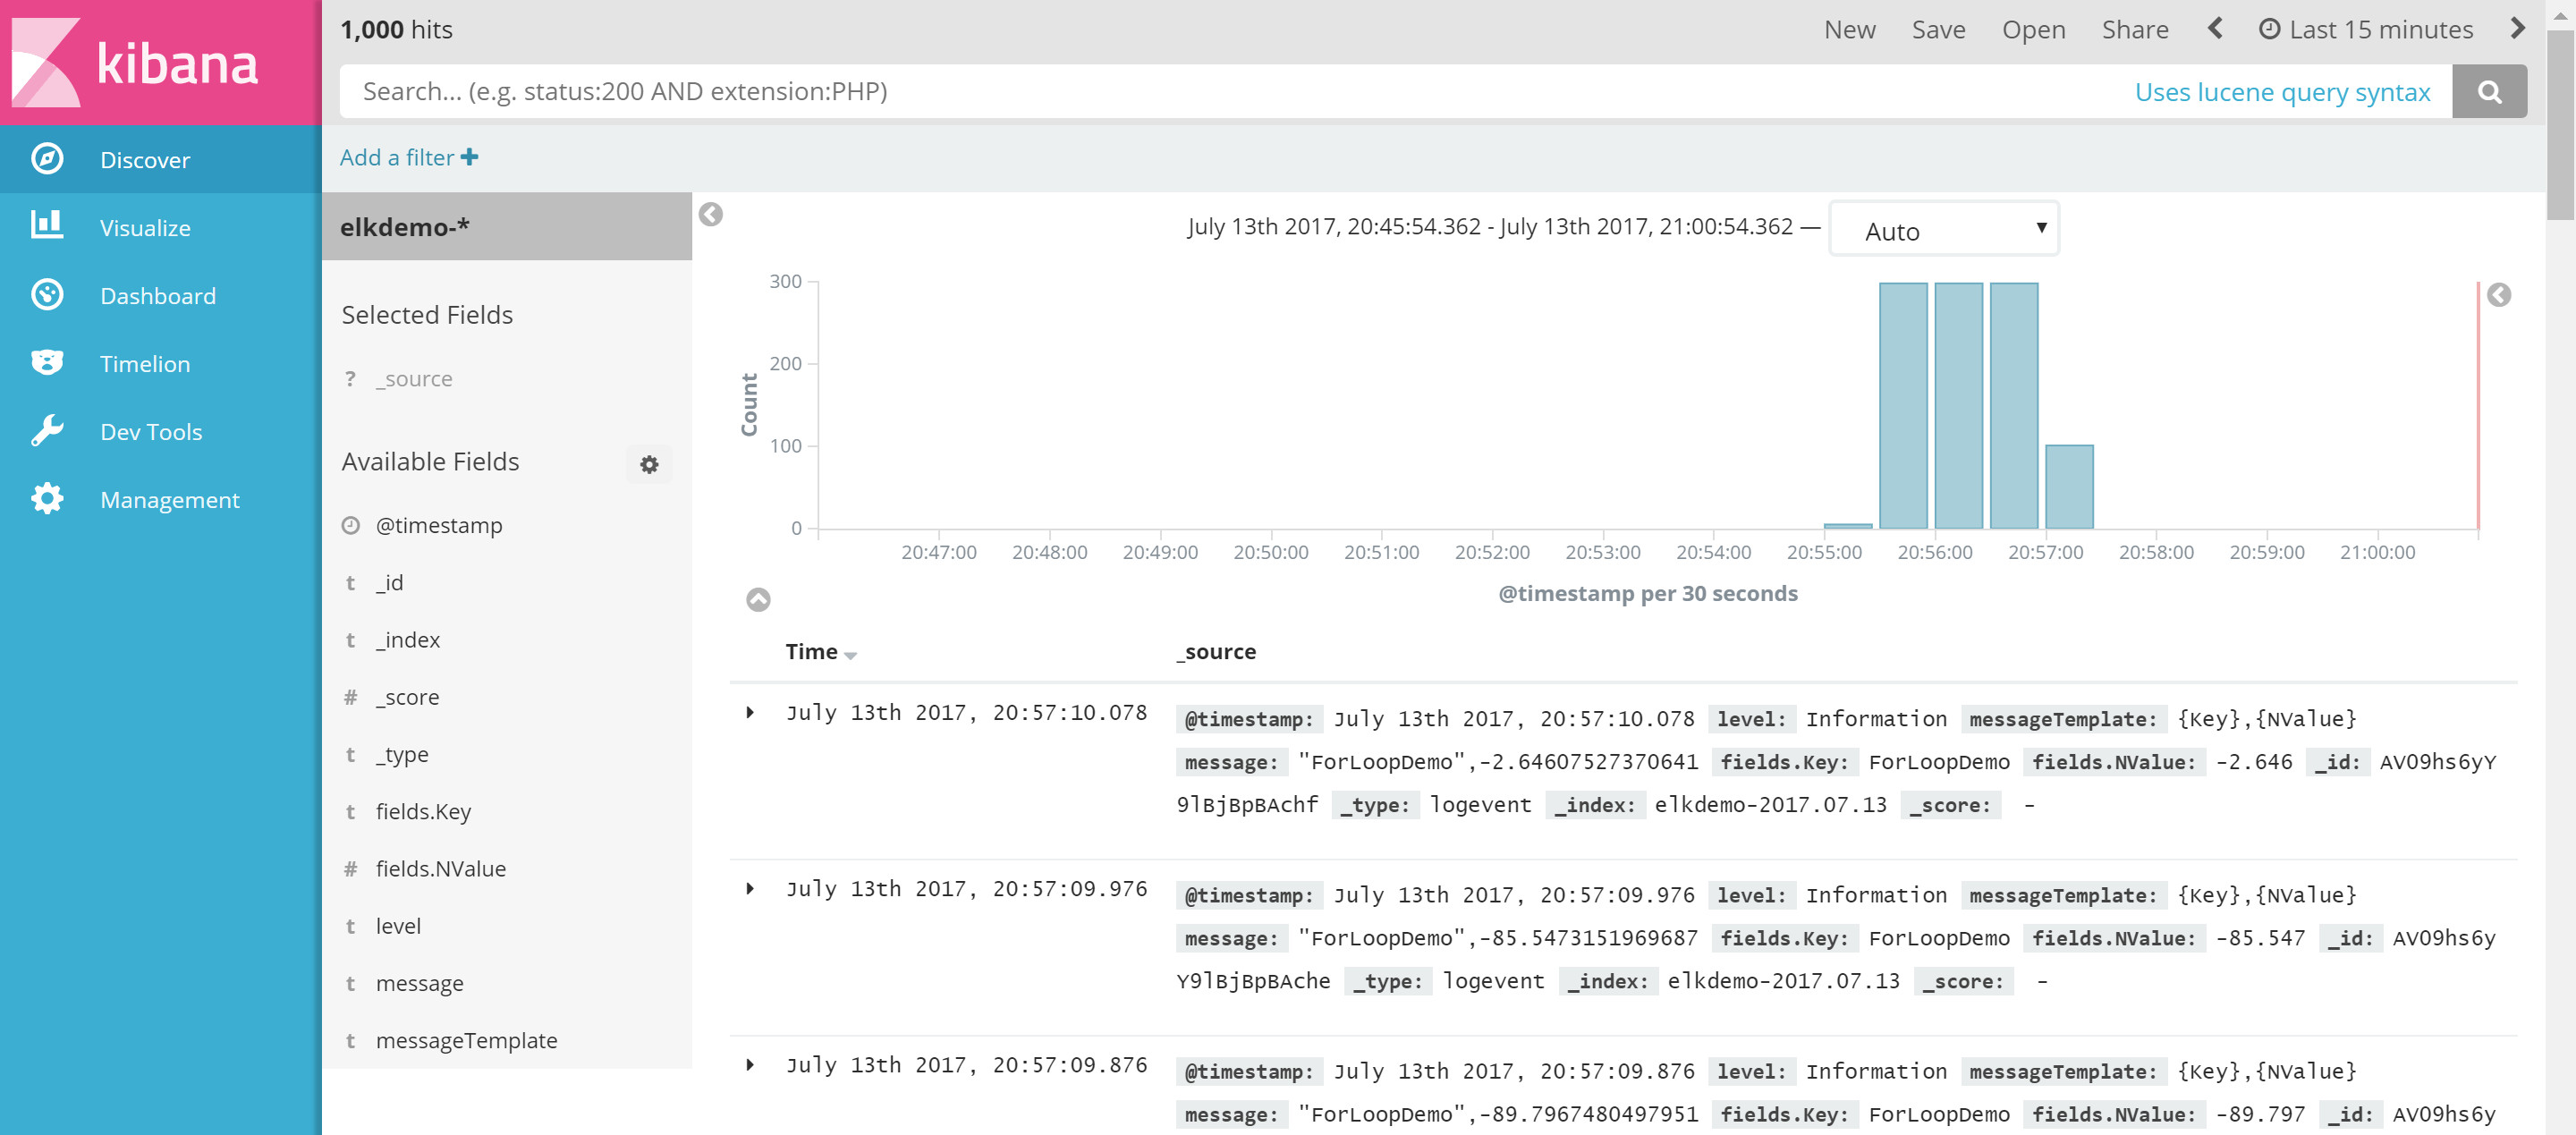Hide the chart legend panel
The height and width of the screenshot is (1135, 2576).
2498,295
